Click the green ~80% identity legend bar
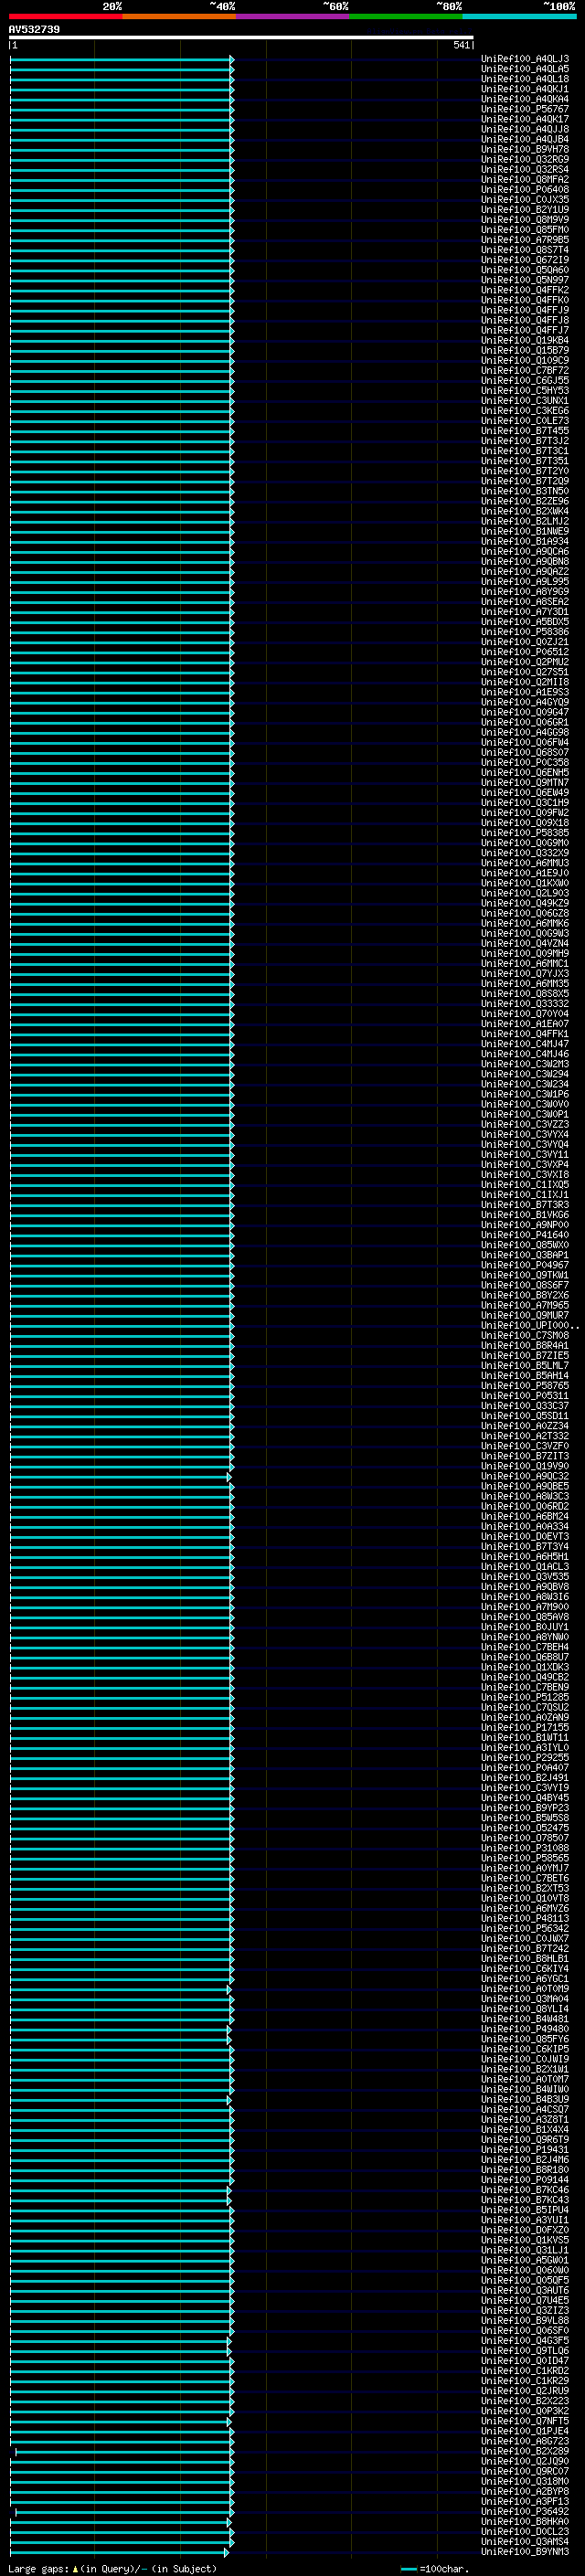This screenshot has height=2576, width=585. coord(405,16)
